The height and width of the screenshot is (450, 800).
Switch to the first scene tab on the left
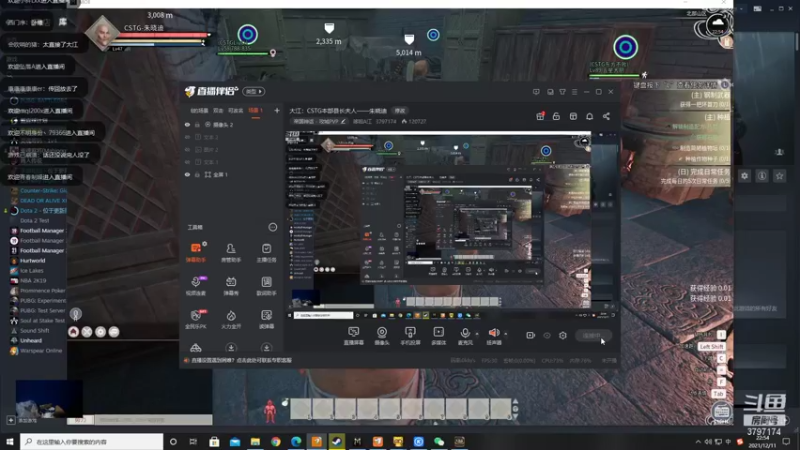pos(199,111)
